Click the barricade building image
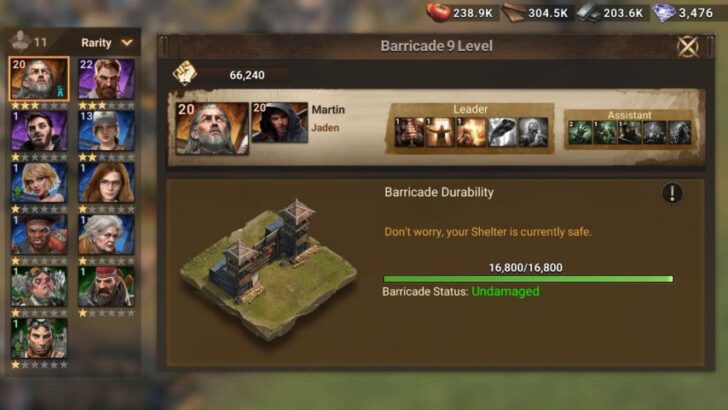The height and width of the screenshot is (410, 728). [x=268, y=268]
